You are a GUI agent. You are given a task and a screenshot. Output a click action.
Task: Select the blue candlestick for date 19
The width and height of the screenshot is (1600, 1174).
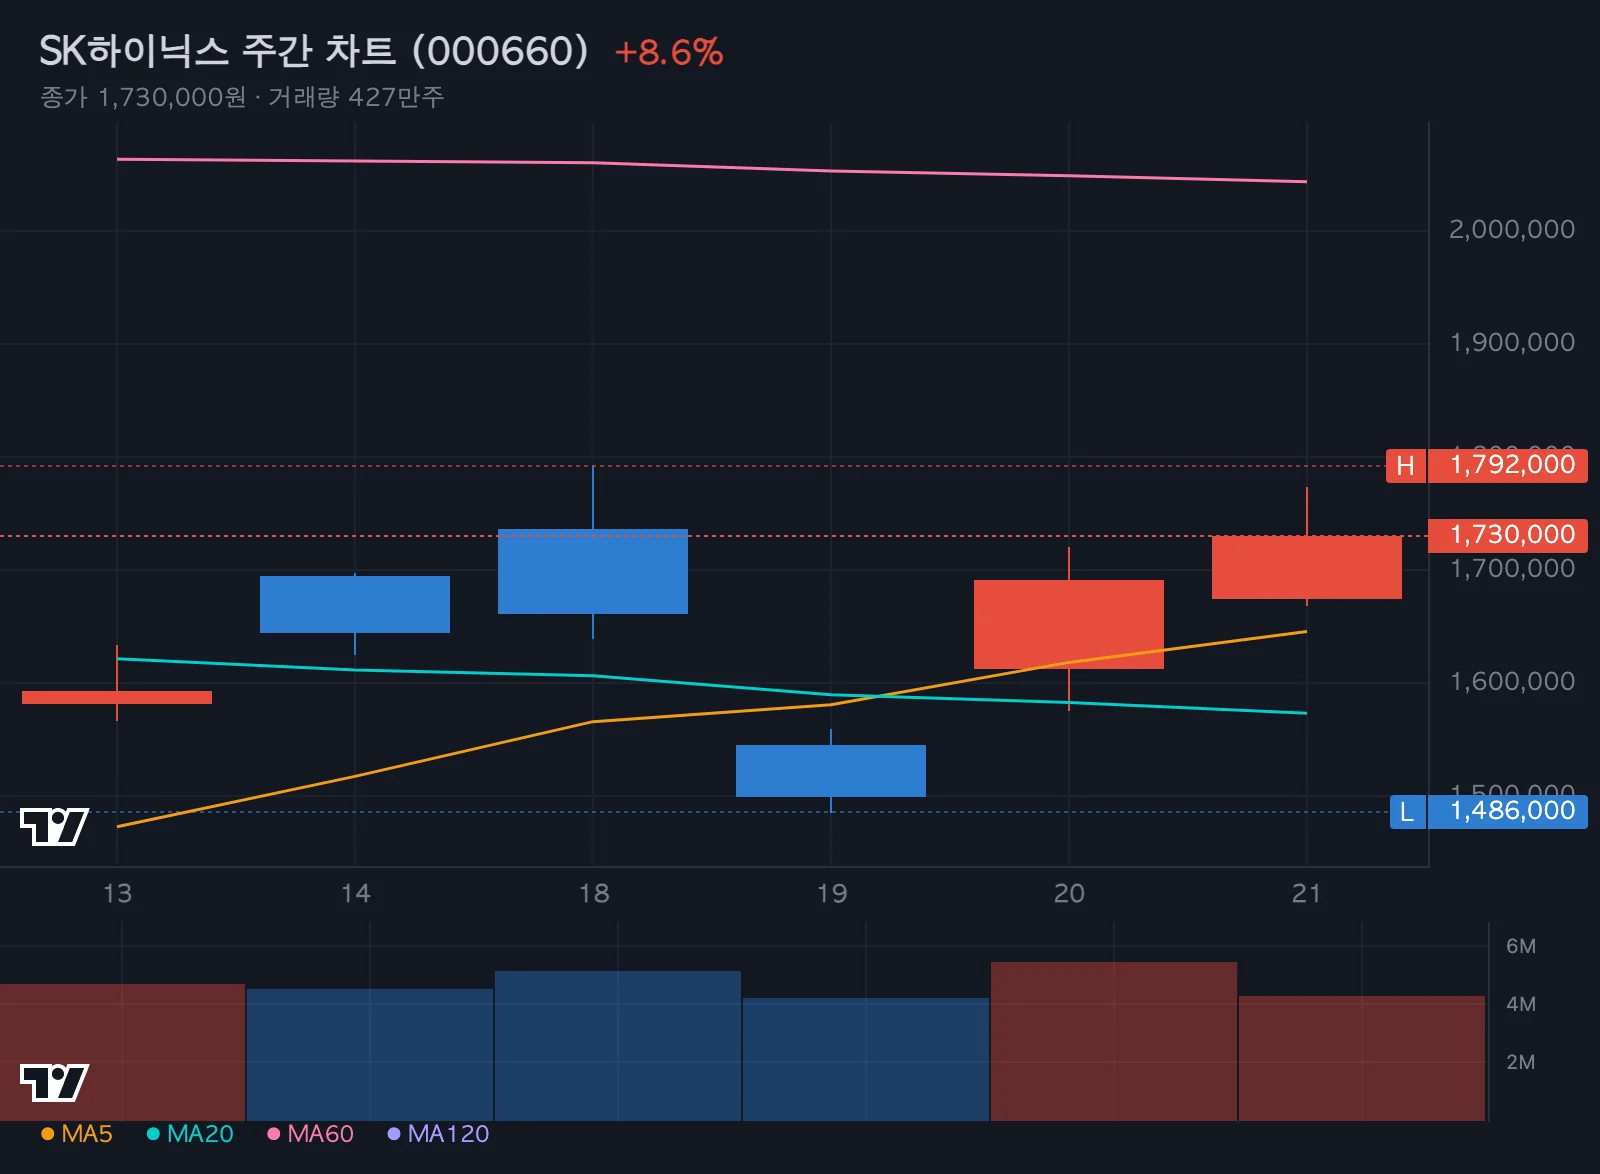pos(831,771)
